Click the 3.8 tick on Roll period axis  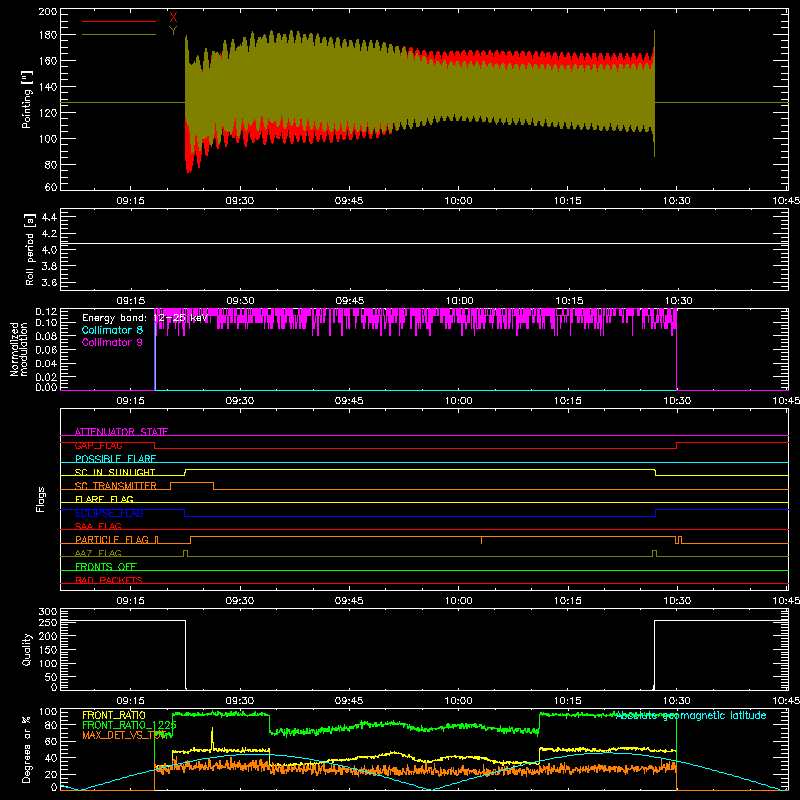[49, 266]
